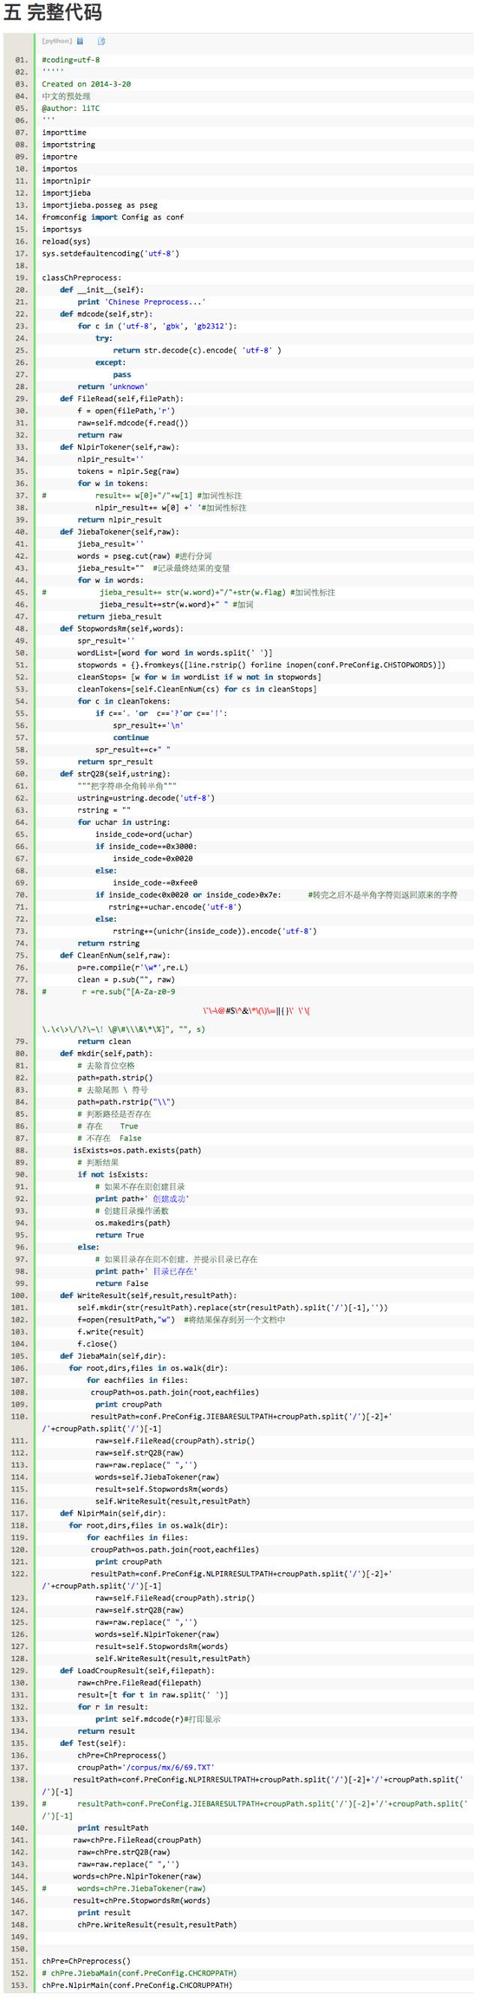The image size is (480, 2000).
Task: Click the 'importnlpir' line
Action: pyautogui.click(x=66, y=181)
